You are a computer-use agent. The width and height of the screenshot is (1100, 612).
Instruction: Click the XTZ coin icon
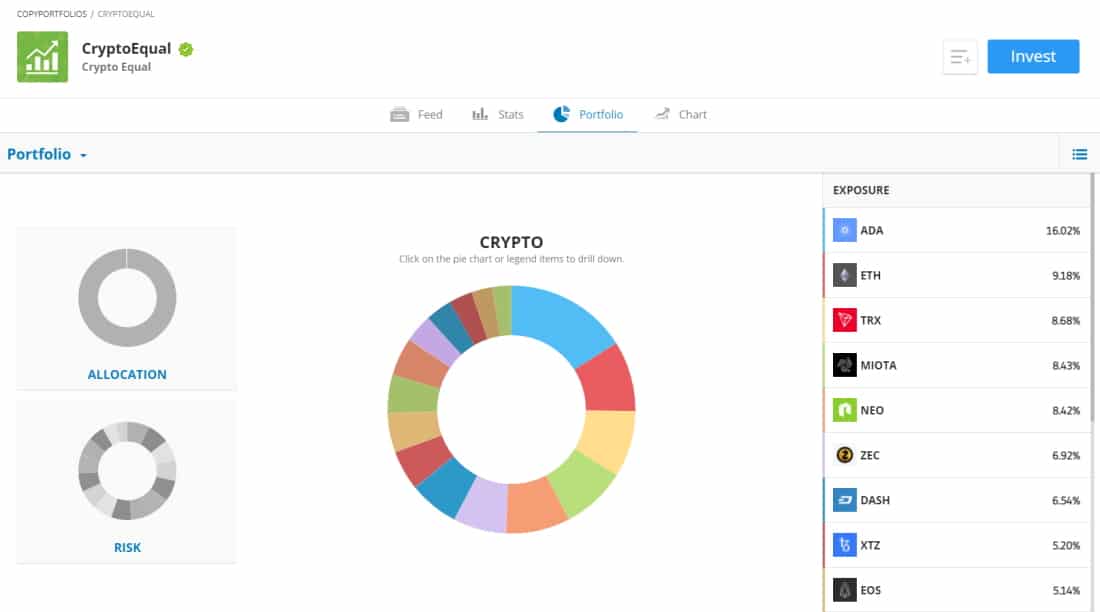pos(845,545)
